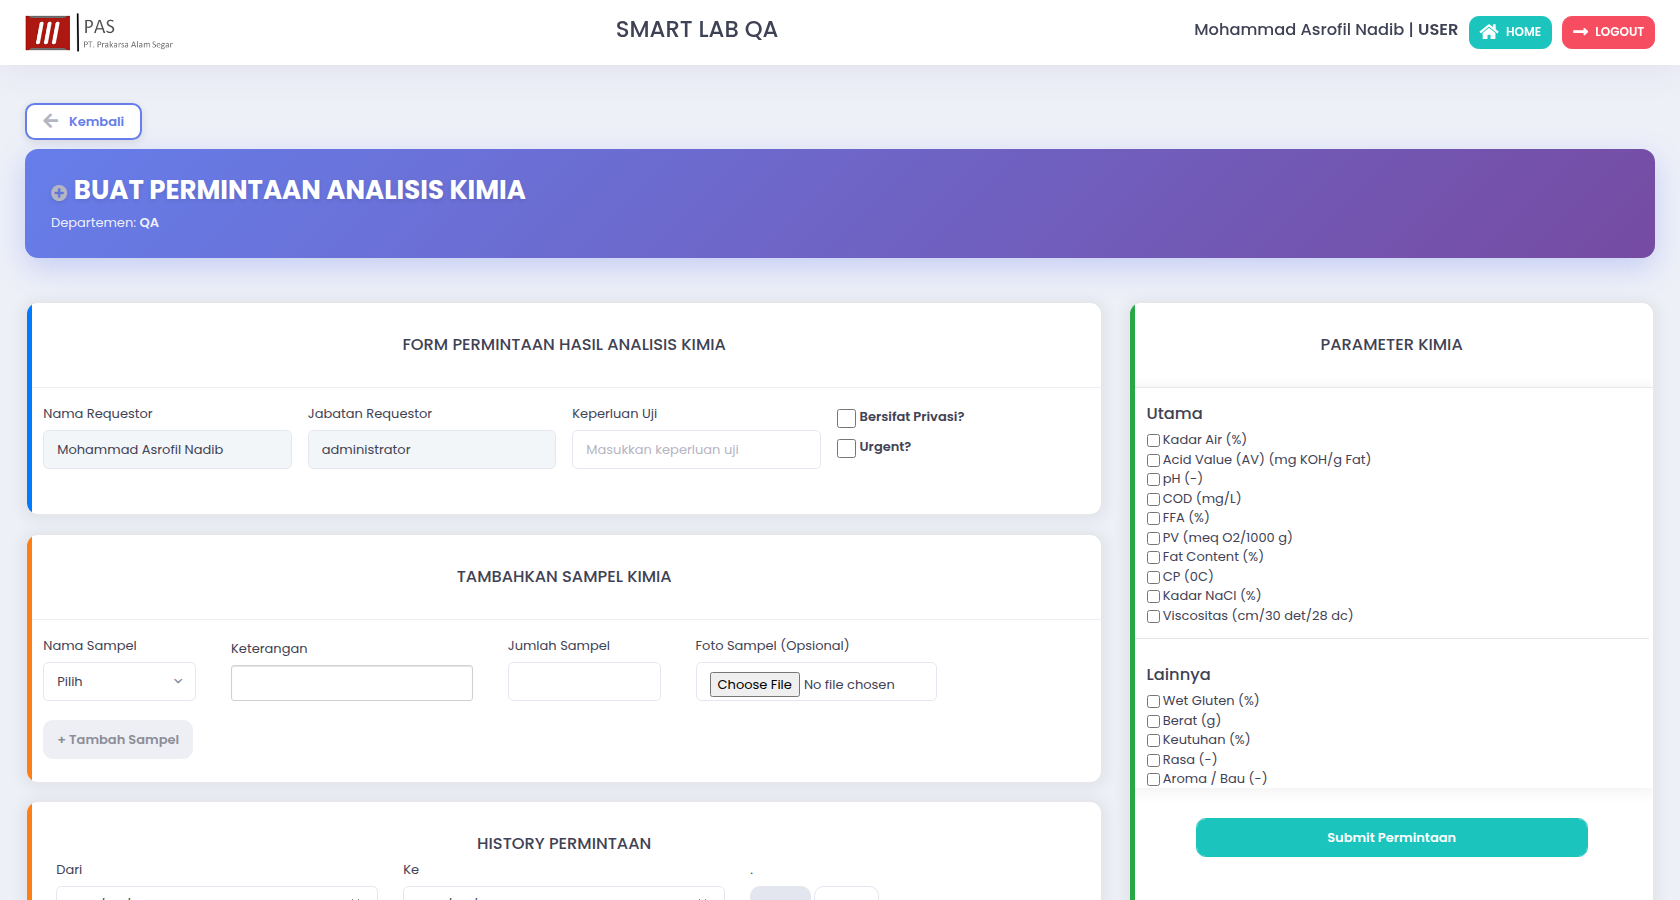This screenshot has width=1680, height=900.
Task: Go back with the Kembali button
Action: 83,121
